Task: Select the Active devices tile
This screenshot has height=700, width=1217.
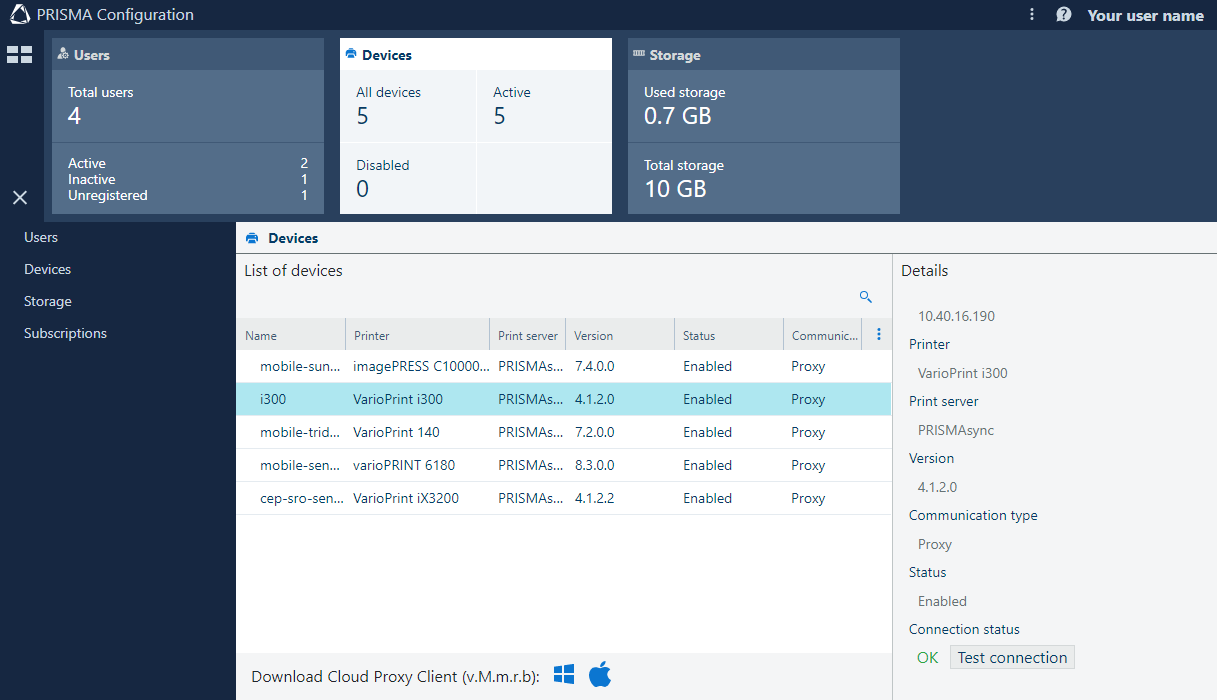Action: point(544,106)
